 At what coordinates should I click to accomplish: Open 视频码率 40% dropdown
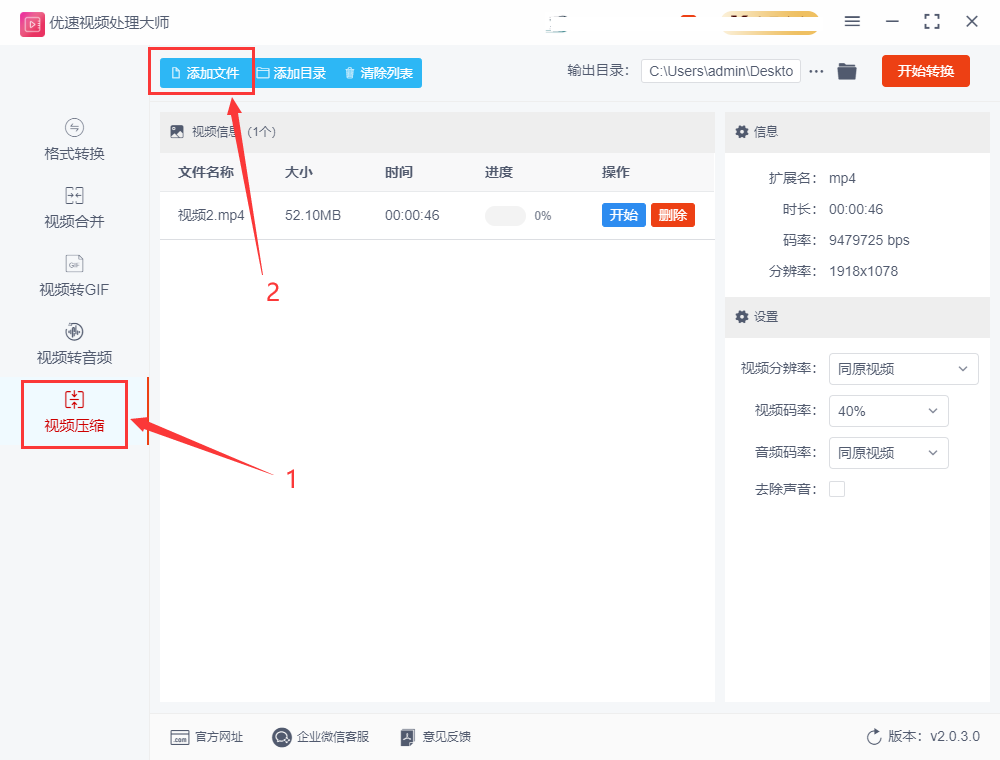click(888, 411)
